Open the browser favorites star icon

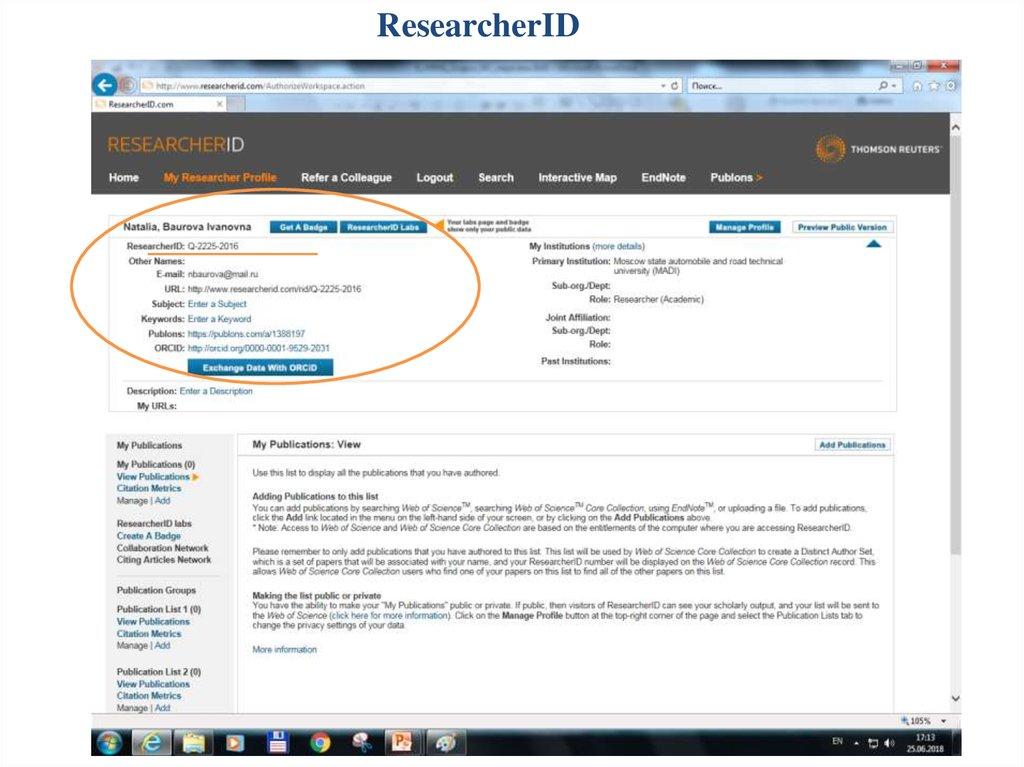(933, 86)
